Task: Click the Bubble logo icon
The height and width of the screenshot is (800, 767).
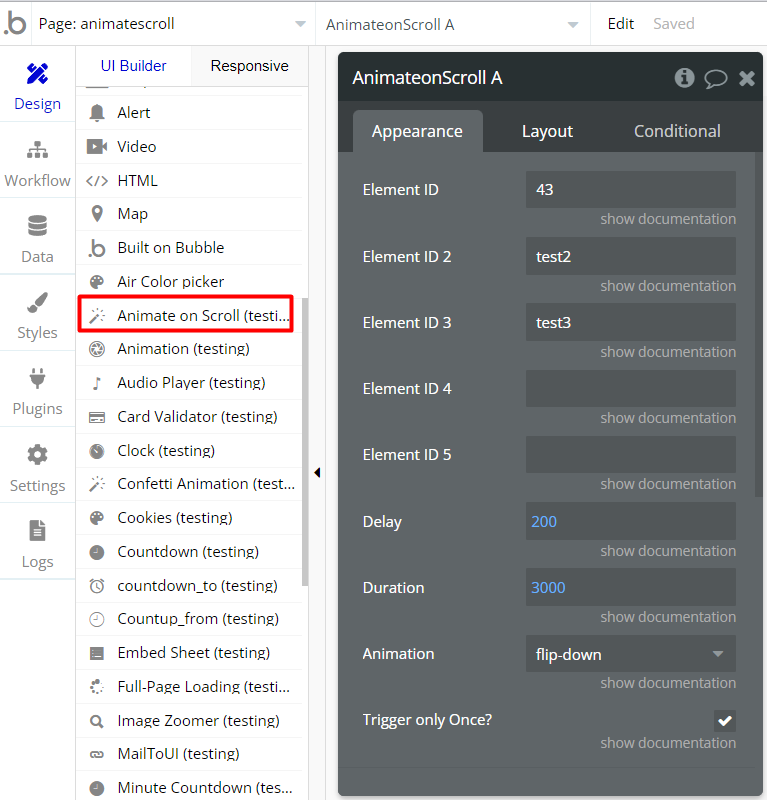Action: coord(15,23)
